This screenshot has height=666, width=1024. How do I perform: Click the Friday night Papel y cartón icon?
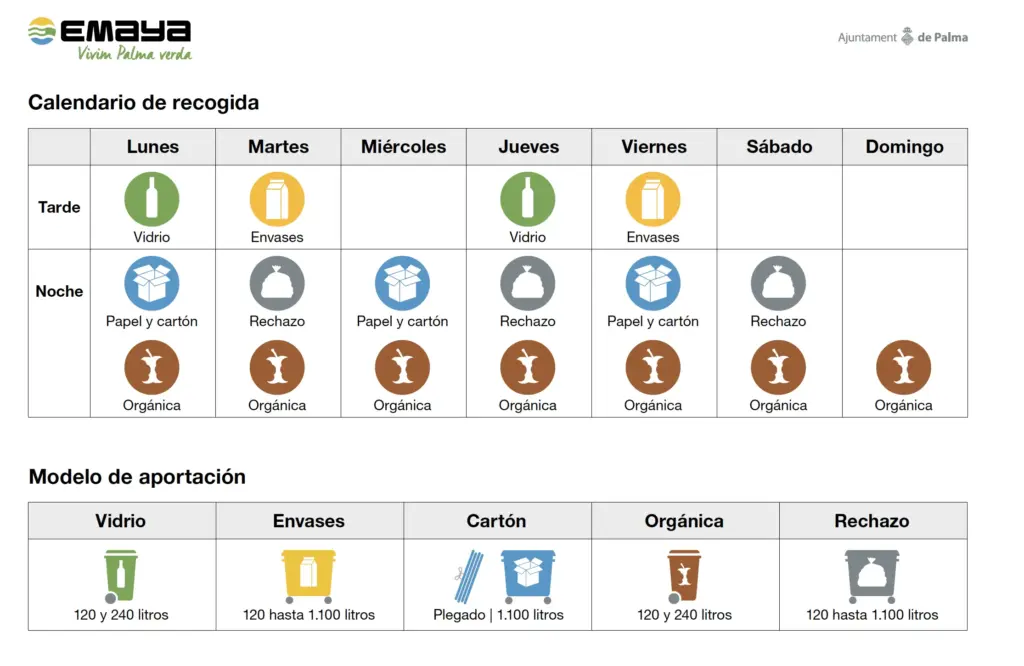[x=653, y=283]
